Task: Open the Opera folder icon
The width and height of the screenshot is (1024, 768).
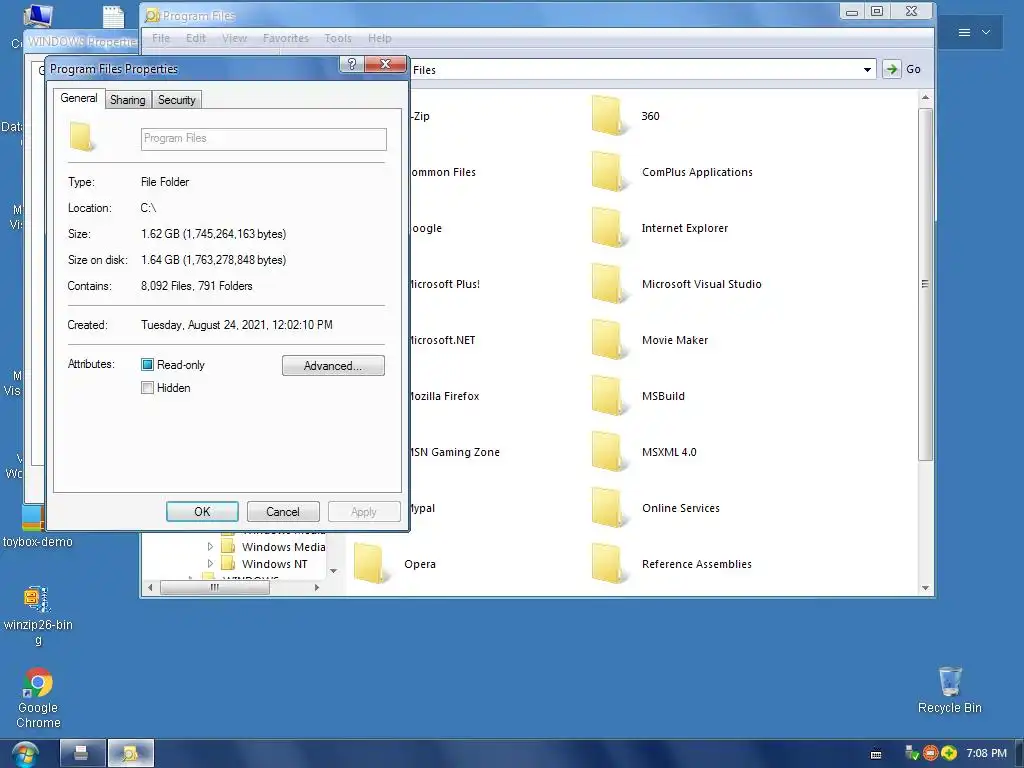Action: tap(371, 564)
